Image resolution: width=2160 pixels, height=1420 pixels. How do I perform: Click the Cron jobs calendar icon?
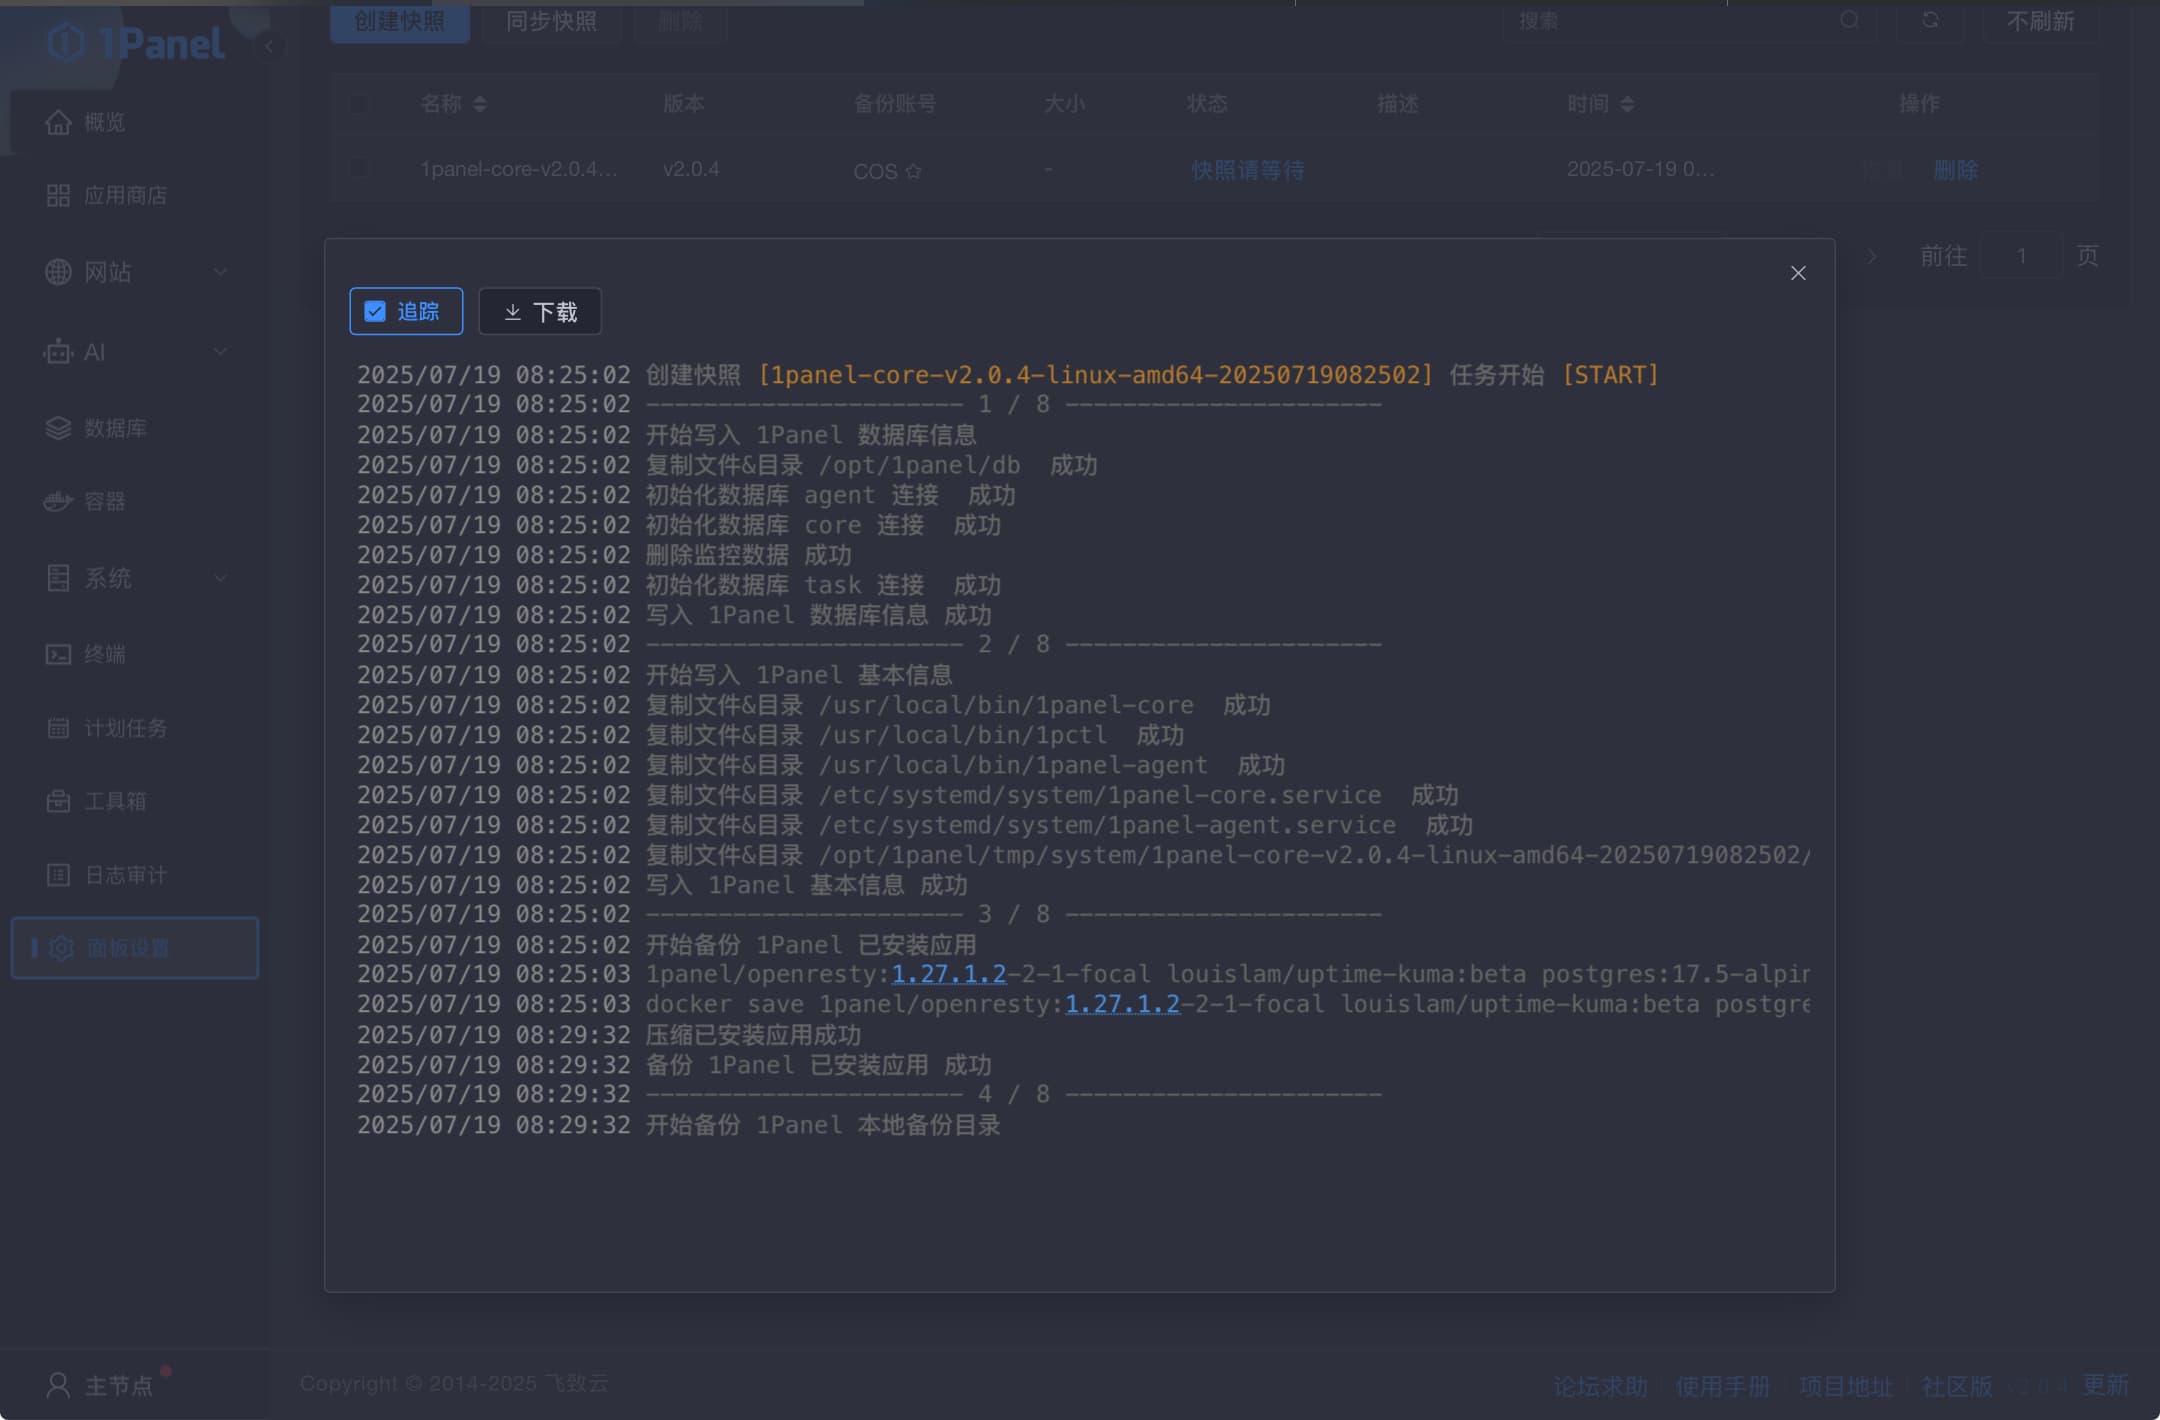58,728
